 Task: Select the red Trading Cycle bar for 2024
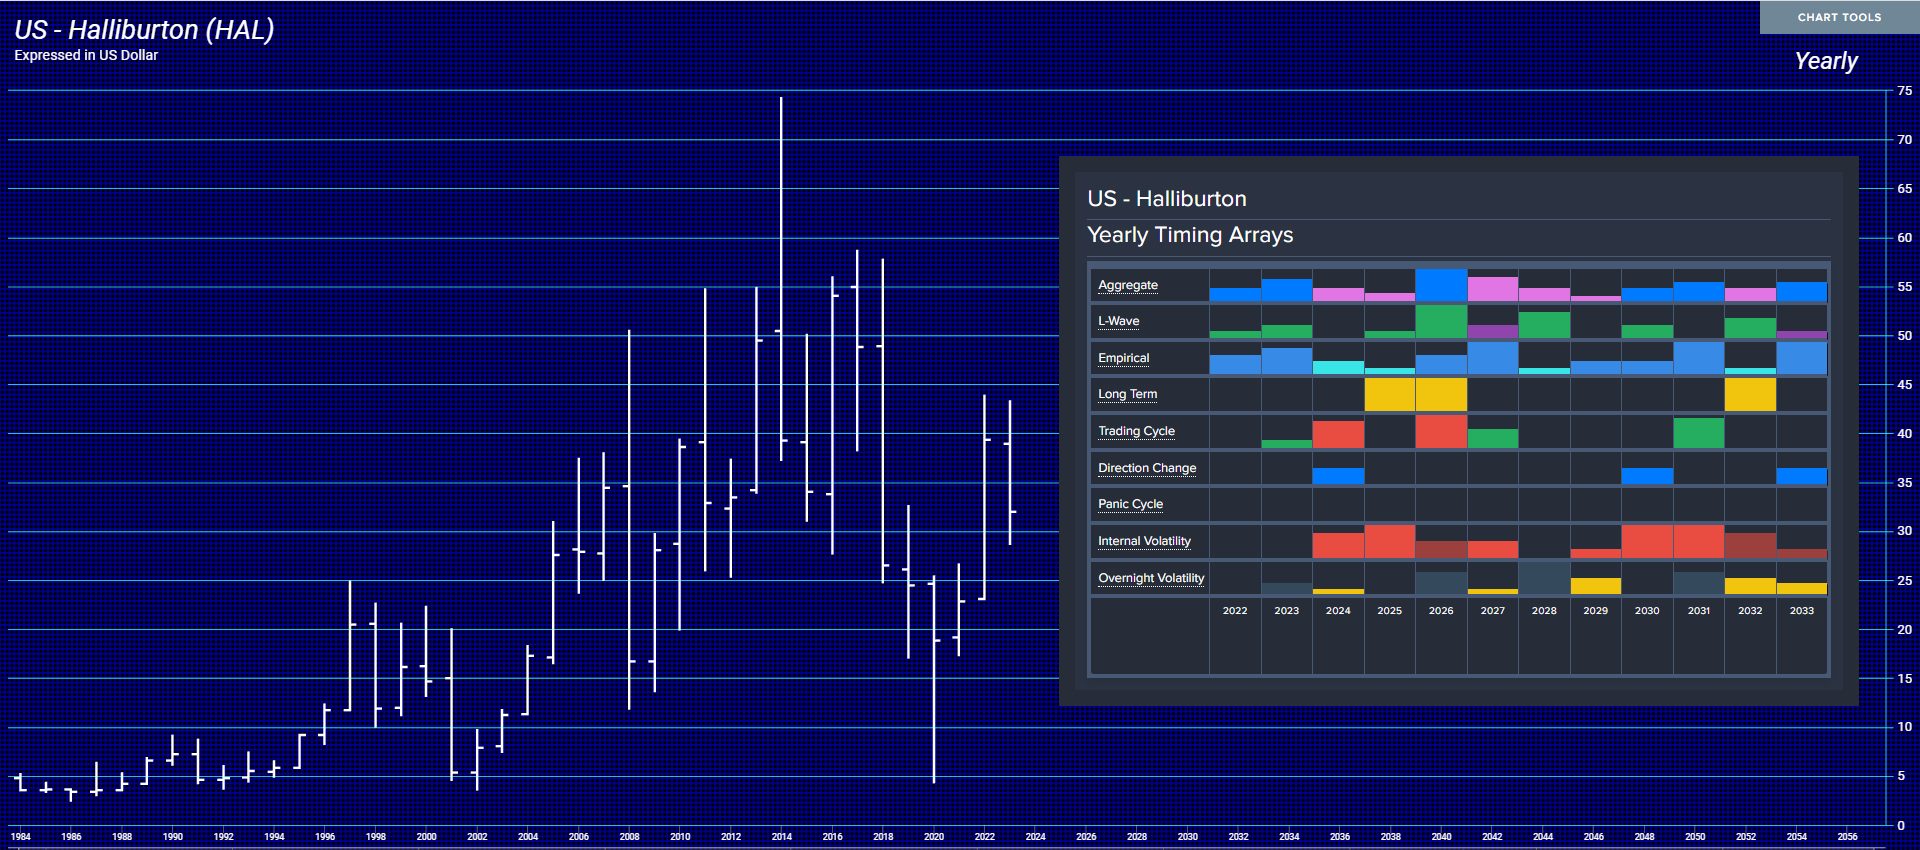point(1338,434)
